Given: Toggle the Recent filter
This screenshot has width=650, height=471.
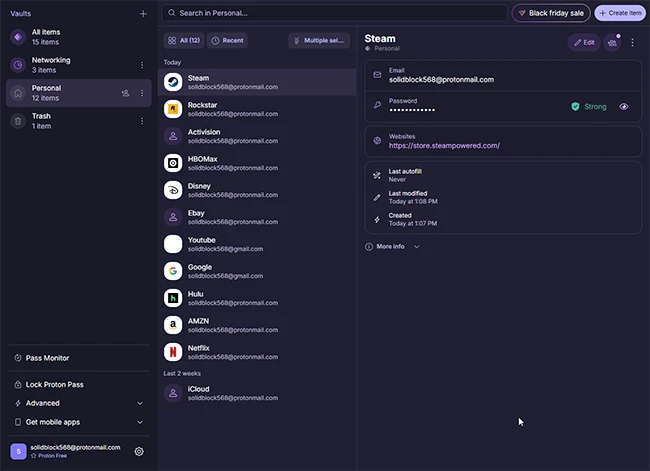Looking at the screenshot, I should [228, 41].
